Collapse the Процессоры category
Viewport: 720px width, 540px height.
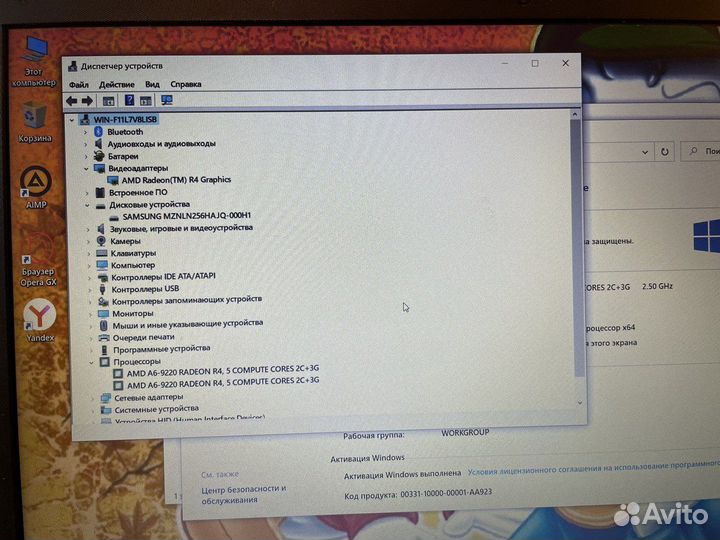point(91,362)
